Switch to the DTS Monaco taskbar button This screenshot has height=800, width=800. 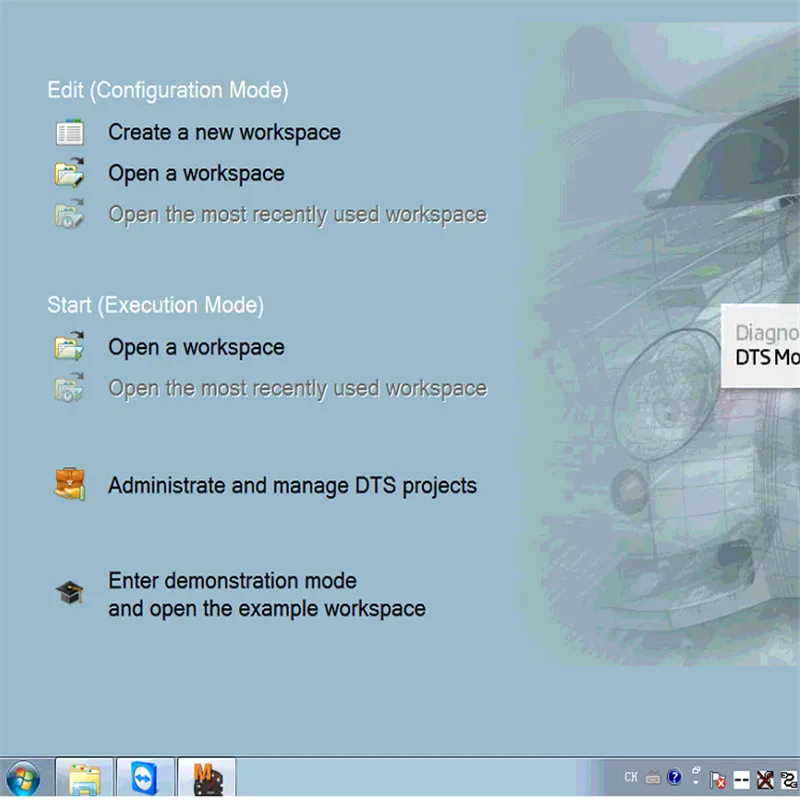point(207,779)
